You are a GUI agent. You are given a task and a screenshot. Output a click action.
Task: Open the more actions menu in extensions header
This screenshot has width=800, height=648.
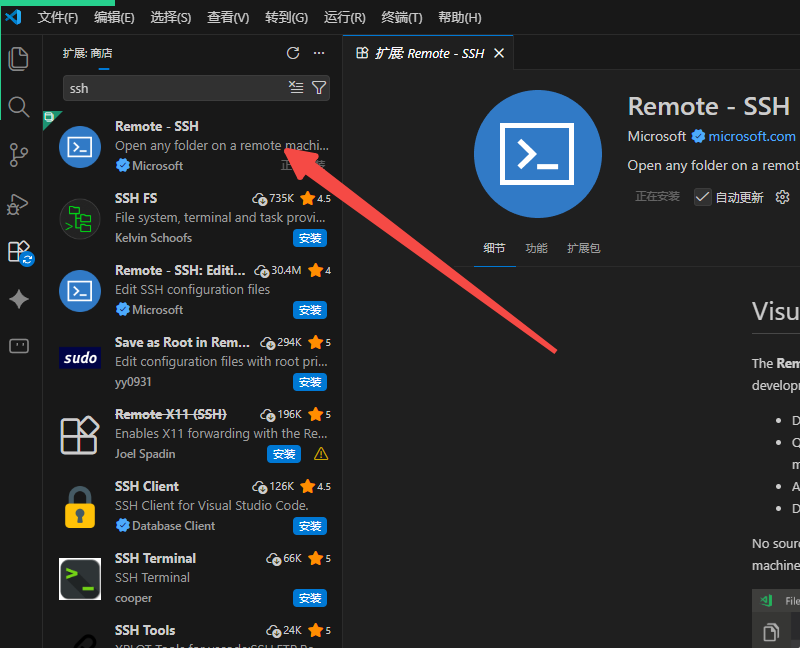(319, 53)
